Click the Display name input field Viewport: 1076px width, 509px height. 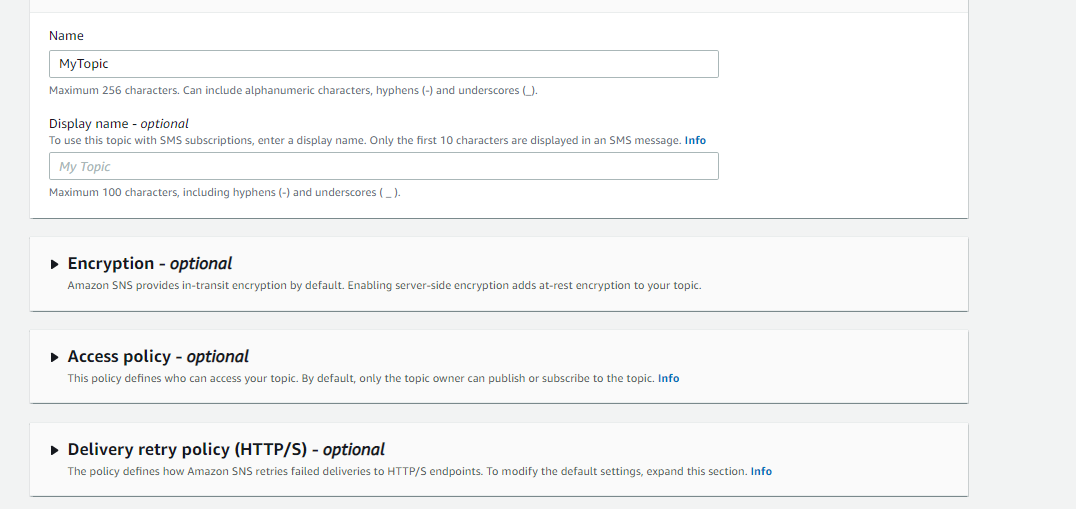[383, 166]
